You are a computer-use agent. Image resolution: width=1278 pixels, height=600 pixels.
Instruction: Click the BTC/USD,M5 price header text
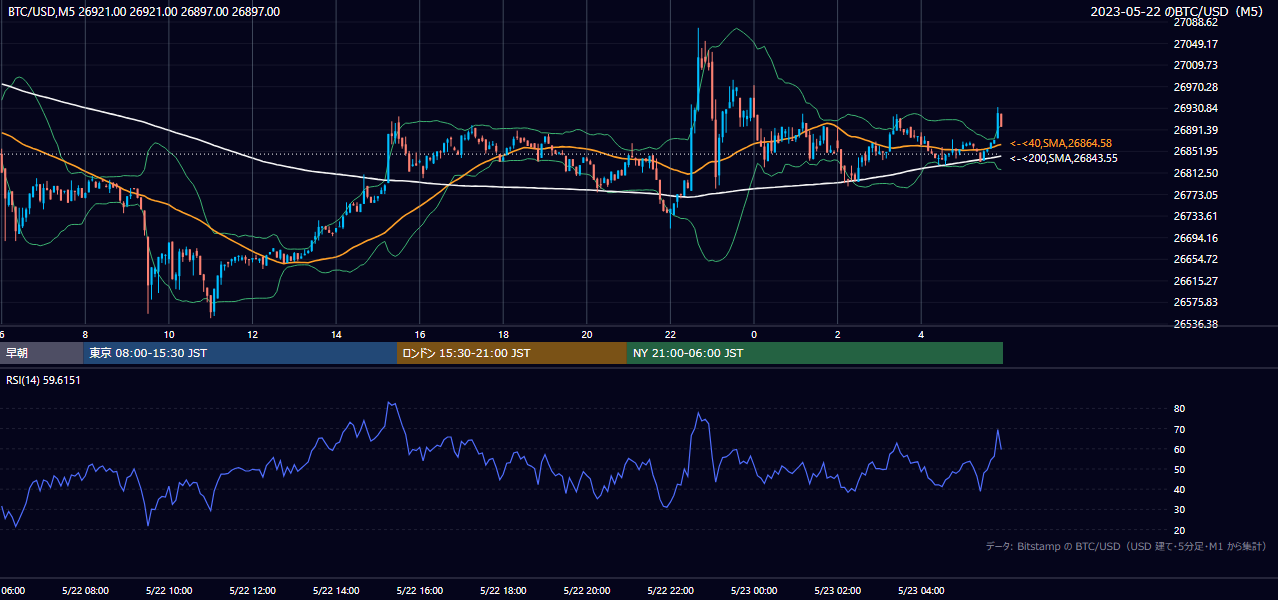tap(144, 12)
